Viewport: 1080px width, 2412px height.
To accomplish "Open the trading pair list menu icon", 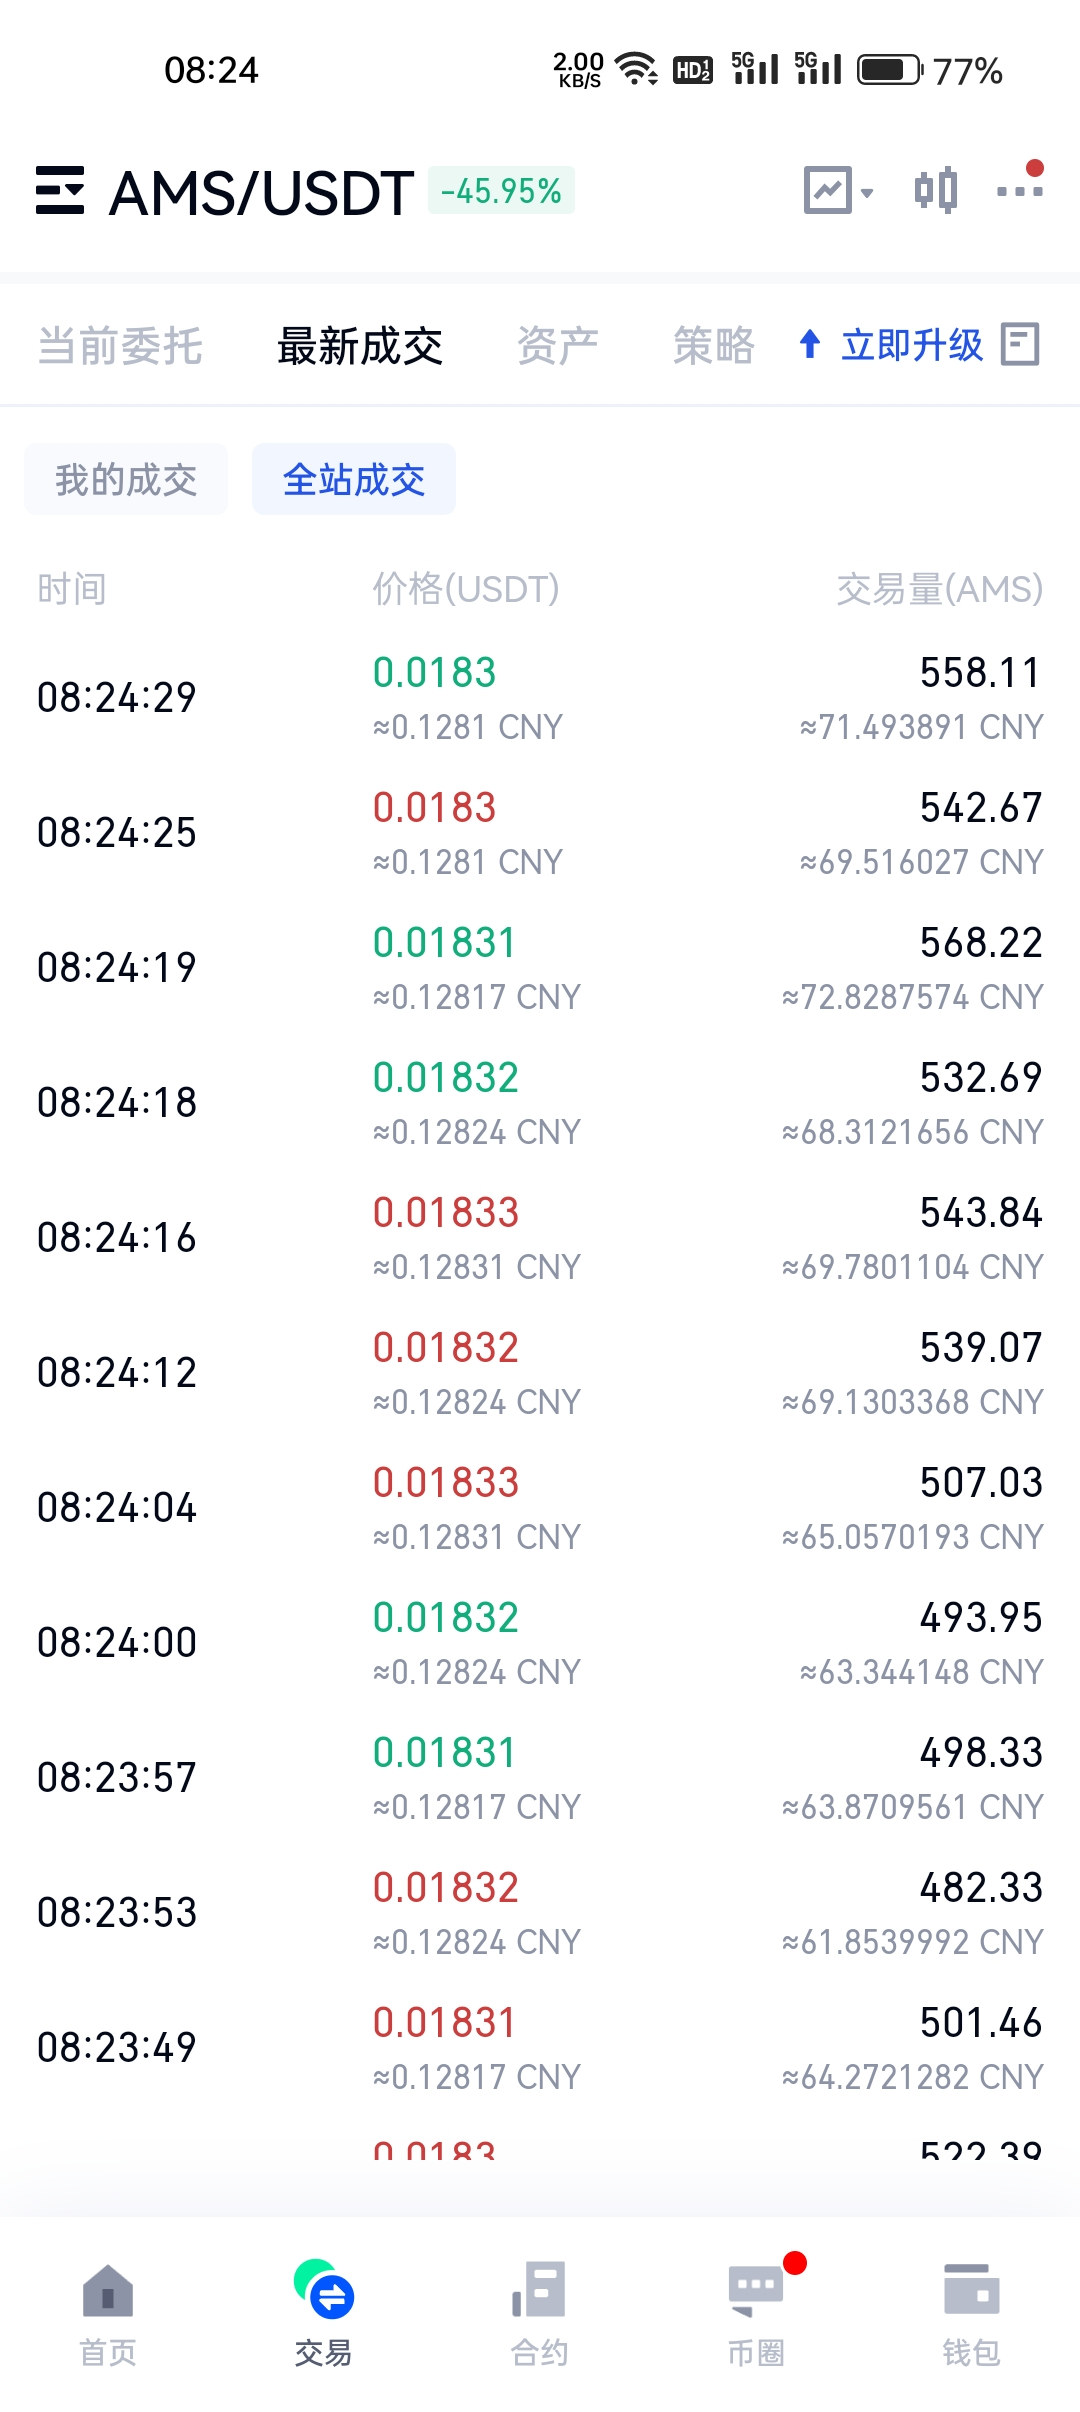I will [60, 190].
